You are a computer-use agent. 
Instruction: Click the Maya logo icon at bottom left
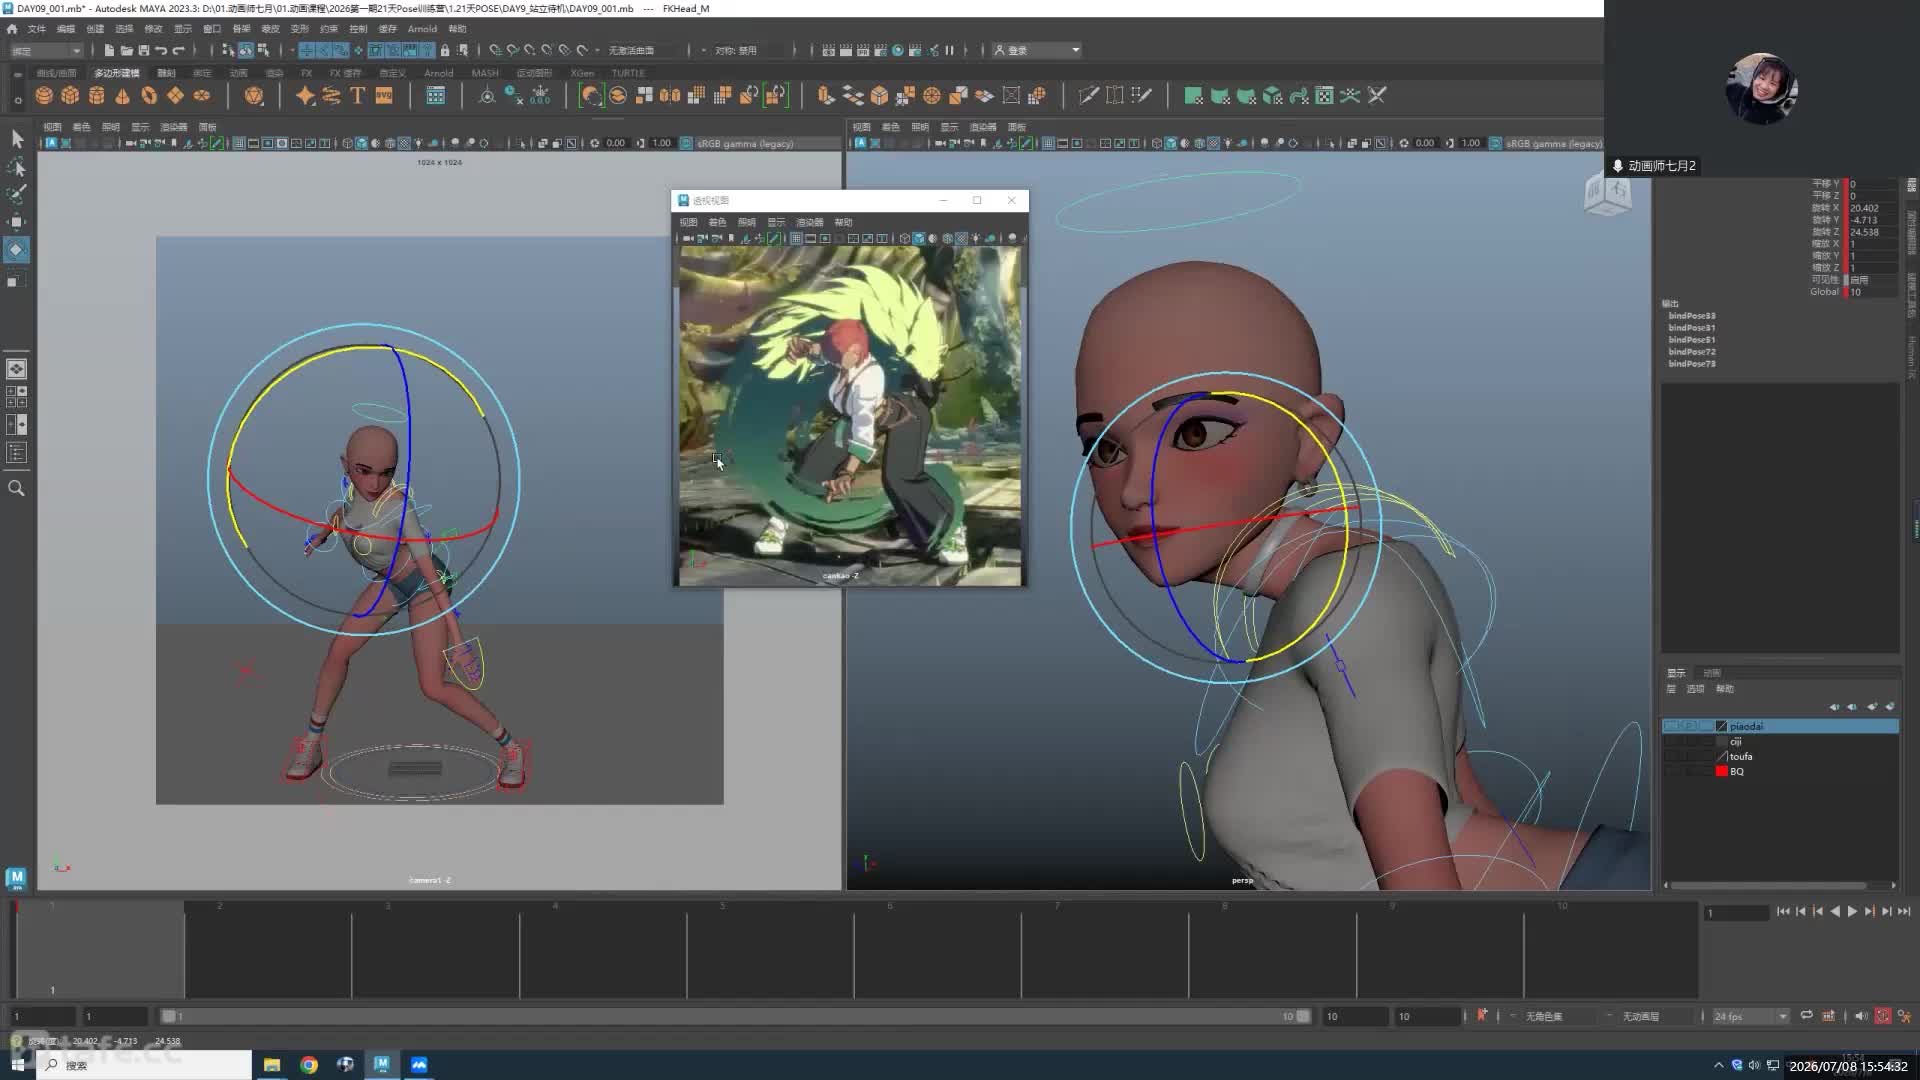(x=16, y=878)
